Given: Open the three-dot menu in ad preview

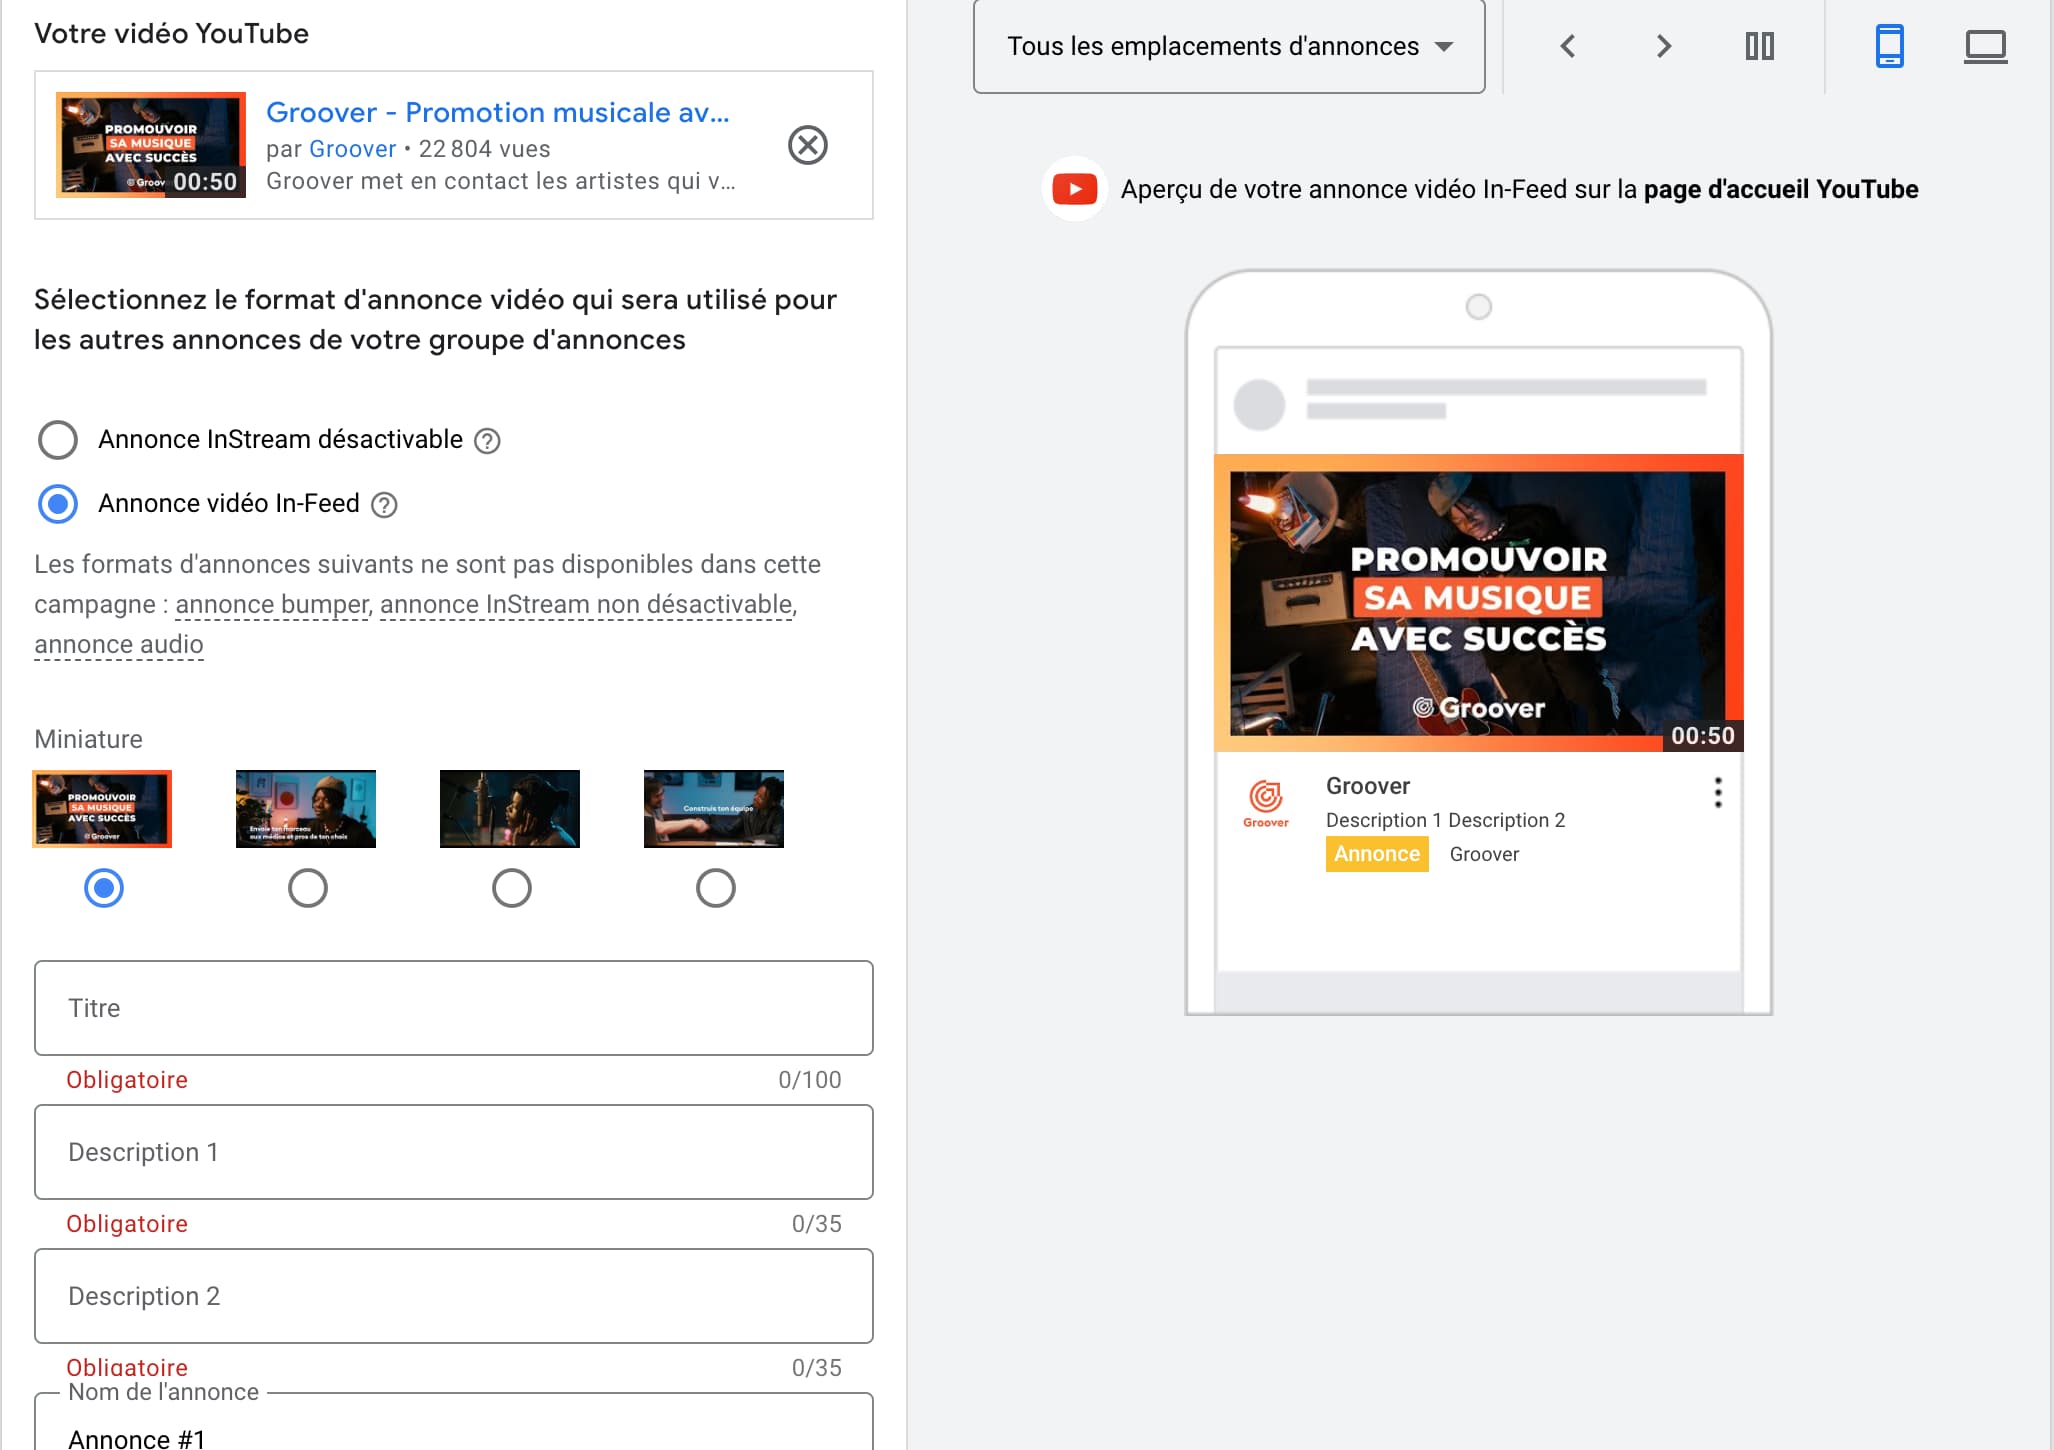Looking at the screenshot, I should coord(1718,793).
